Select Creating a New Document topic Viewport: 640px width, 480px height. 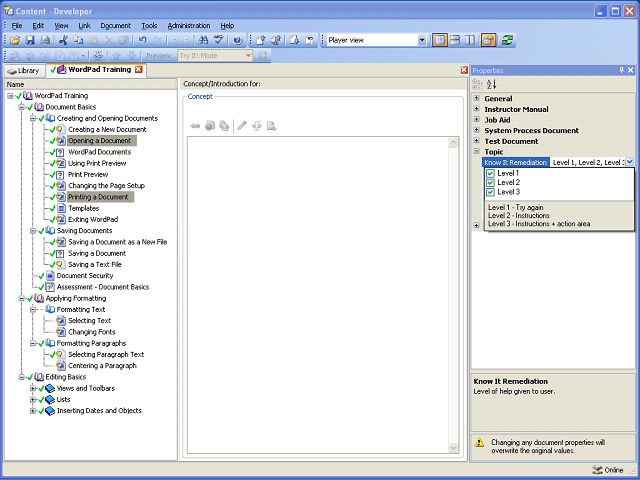click(x=107, y=129)
